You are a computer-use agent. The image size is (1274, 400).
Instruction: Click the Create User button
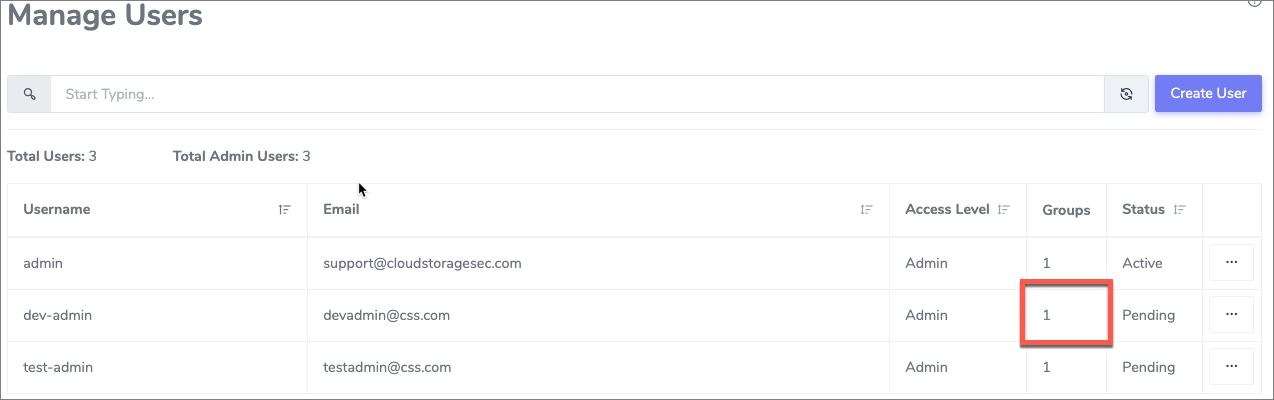pos(1208,94)
